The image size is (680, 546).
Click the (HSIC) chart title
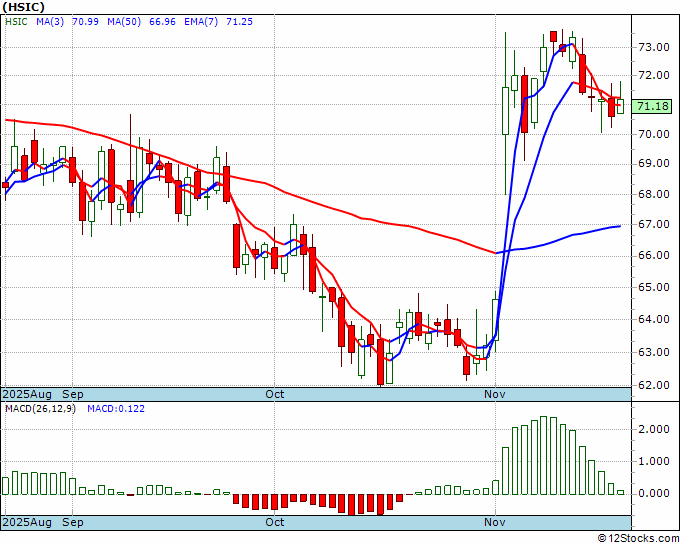23,7
